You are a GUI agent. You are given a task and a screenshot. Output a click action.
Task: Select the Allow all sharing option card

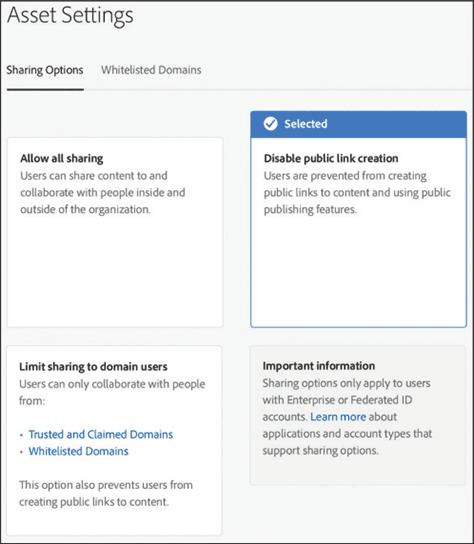click(115, 232)
